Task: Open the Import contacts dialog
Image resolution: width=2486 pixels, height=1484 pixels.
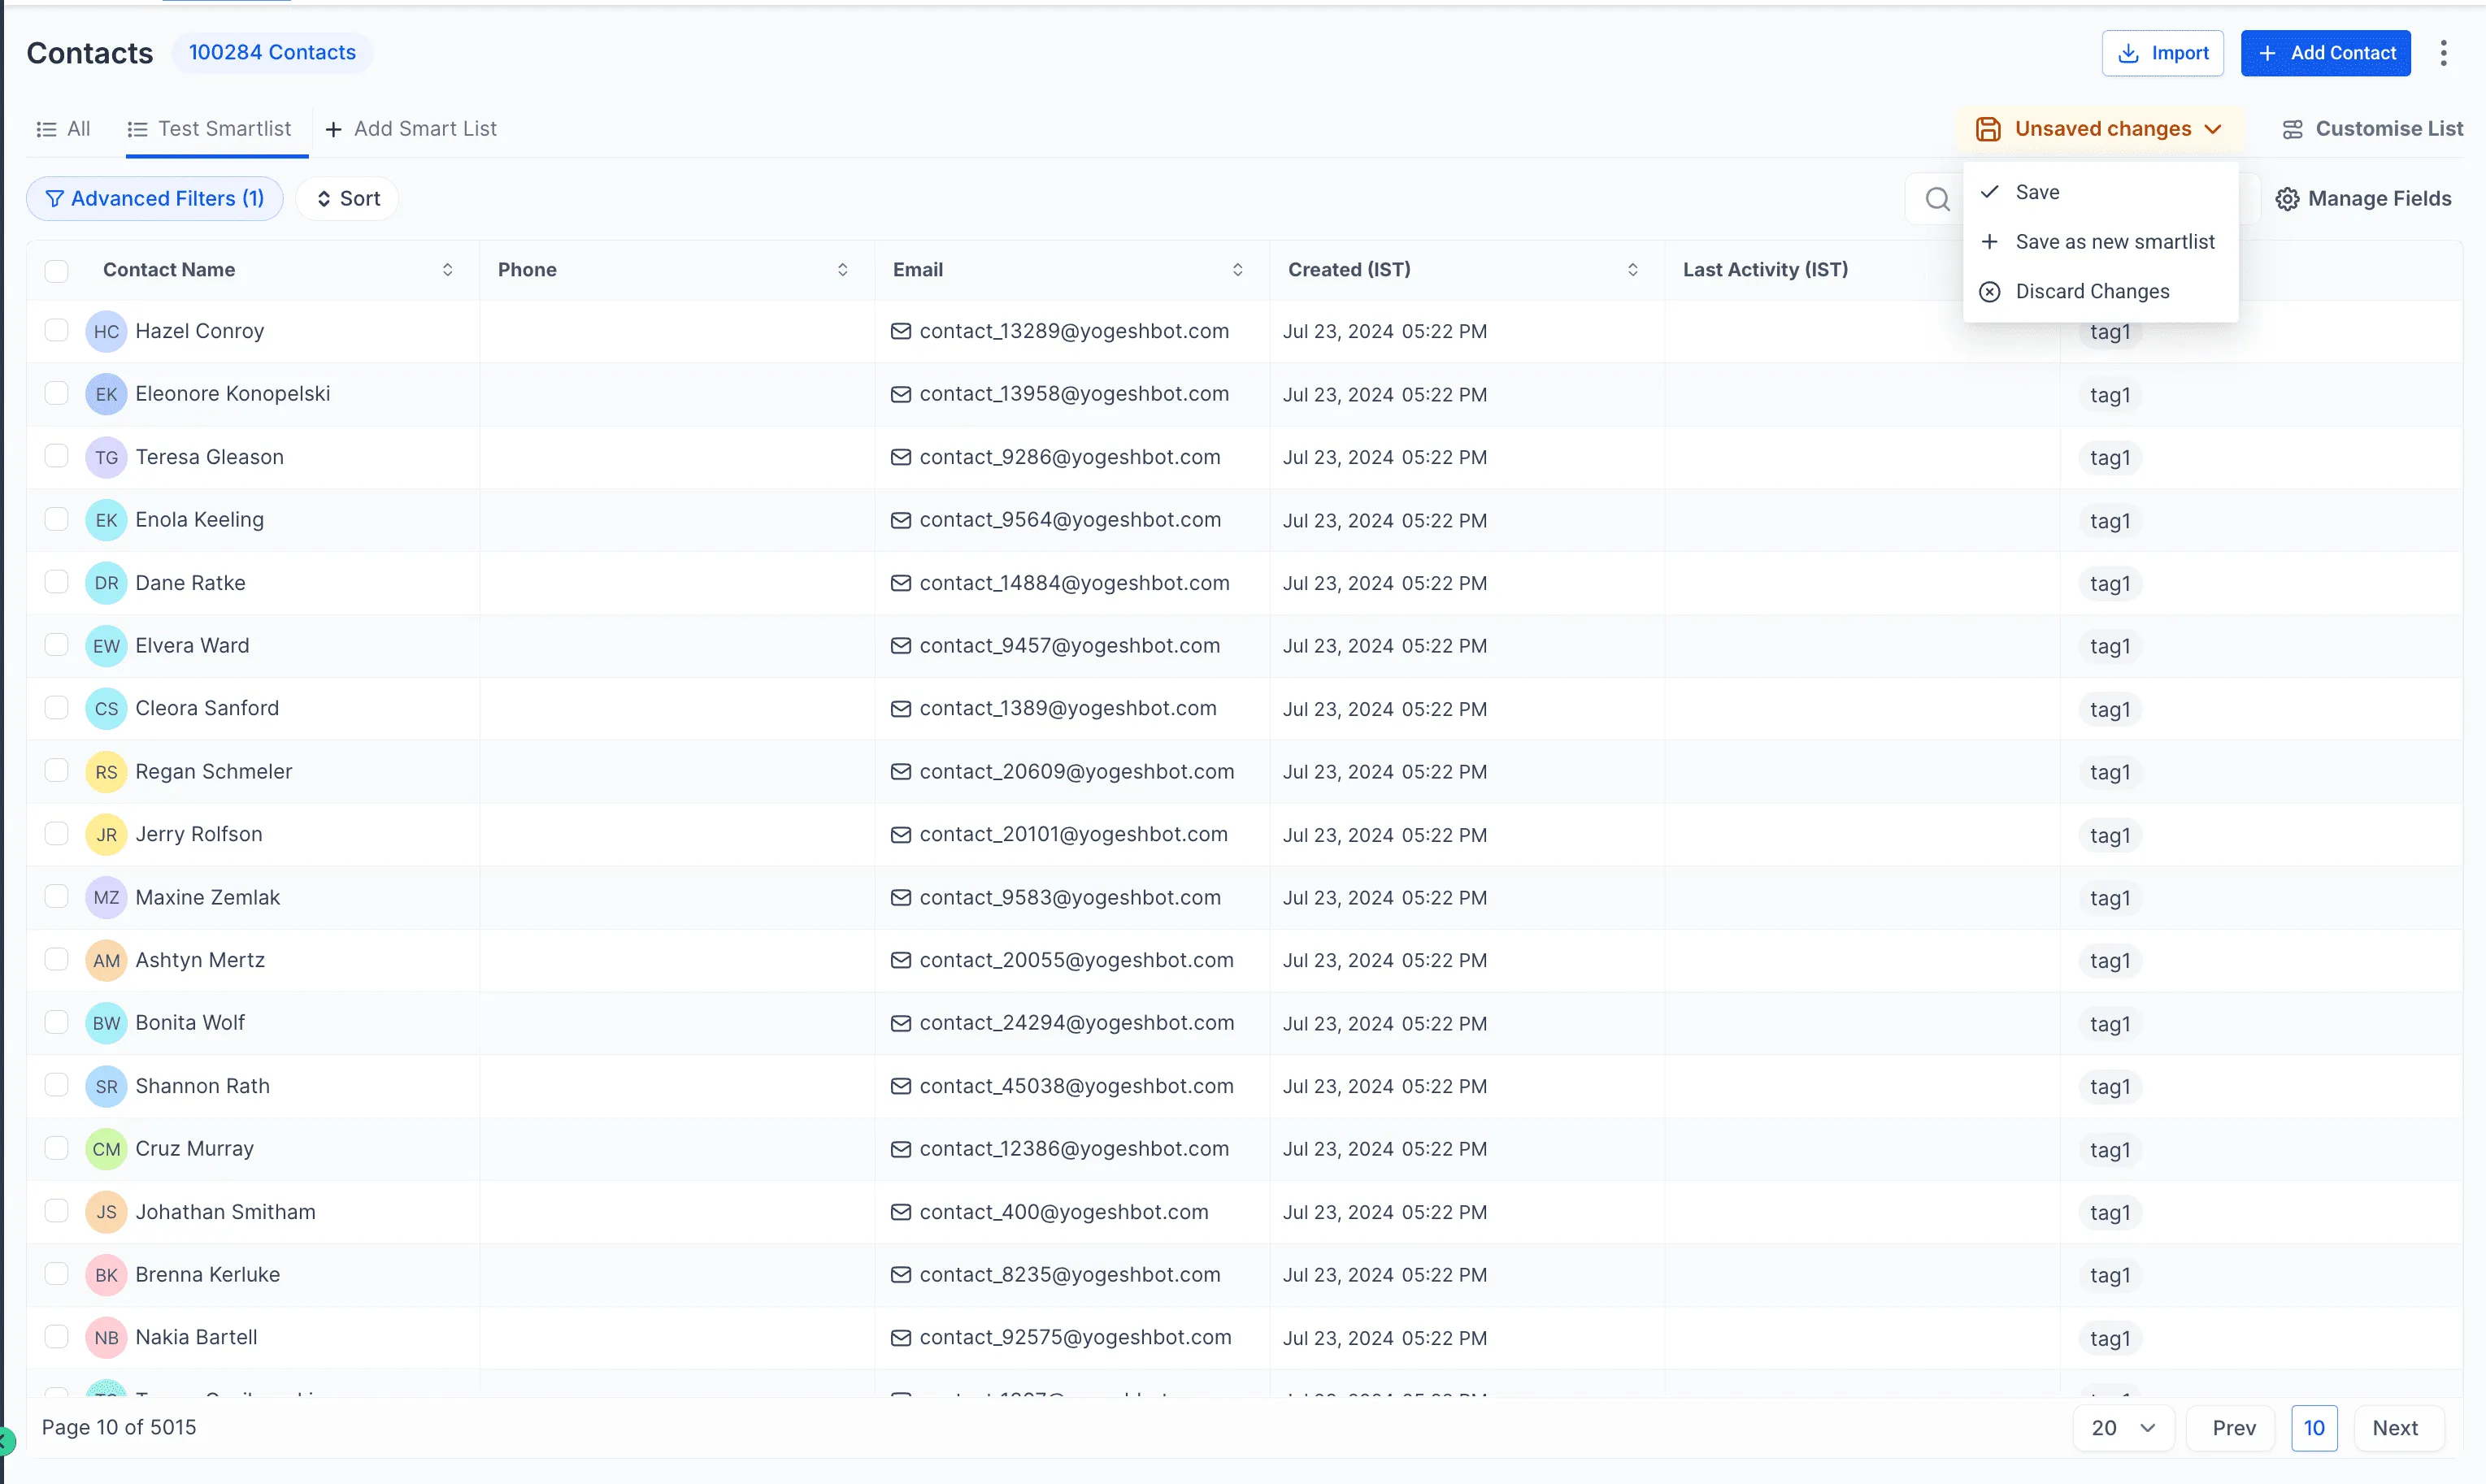Action: tap(2162, 53)
